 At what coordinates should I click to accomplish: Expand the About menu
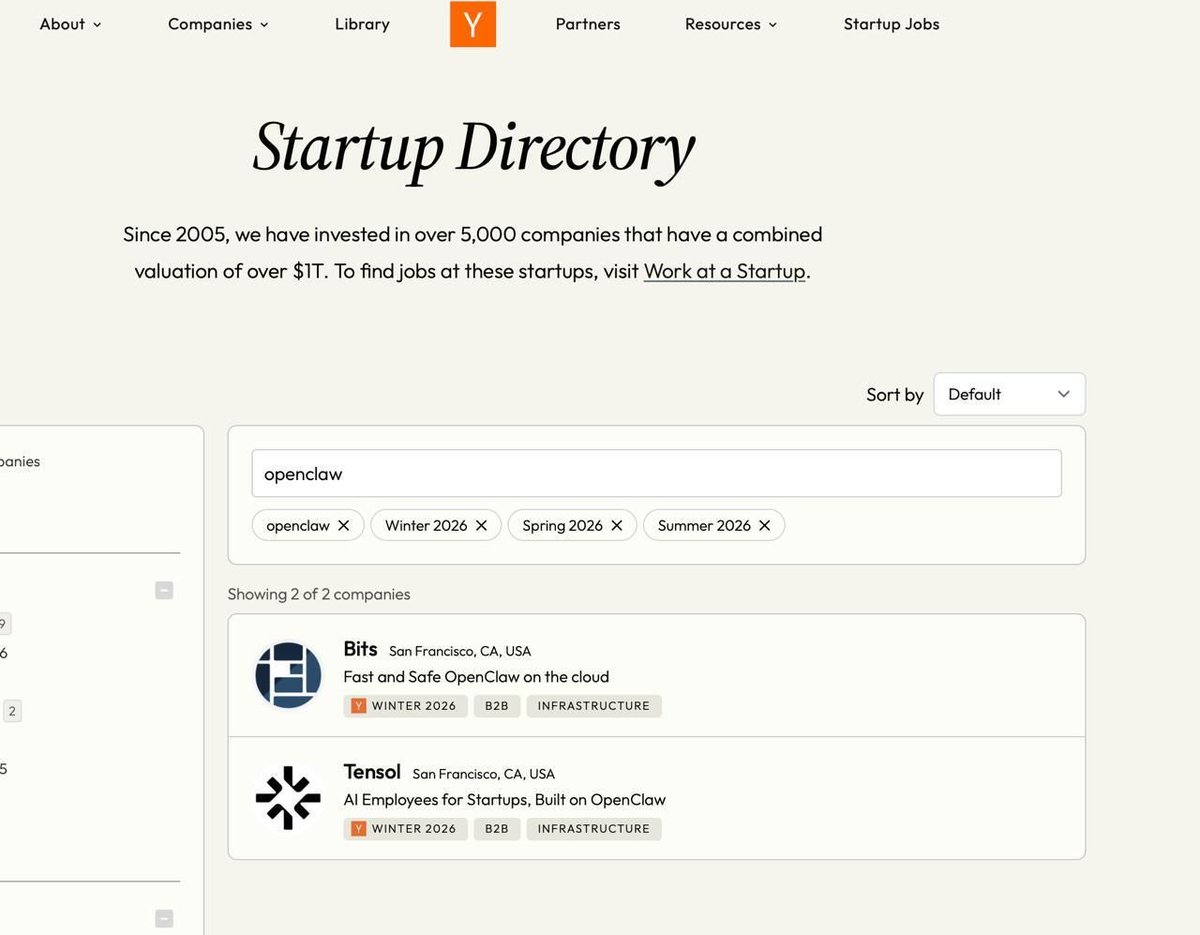click(x=70, y=24)
